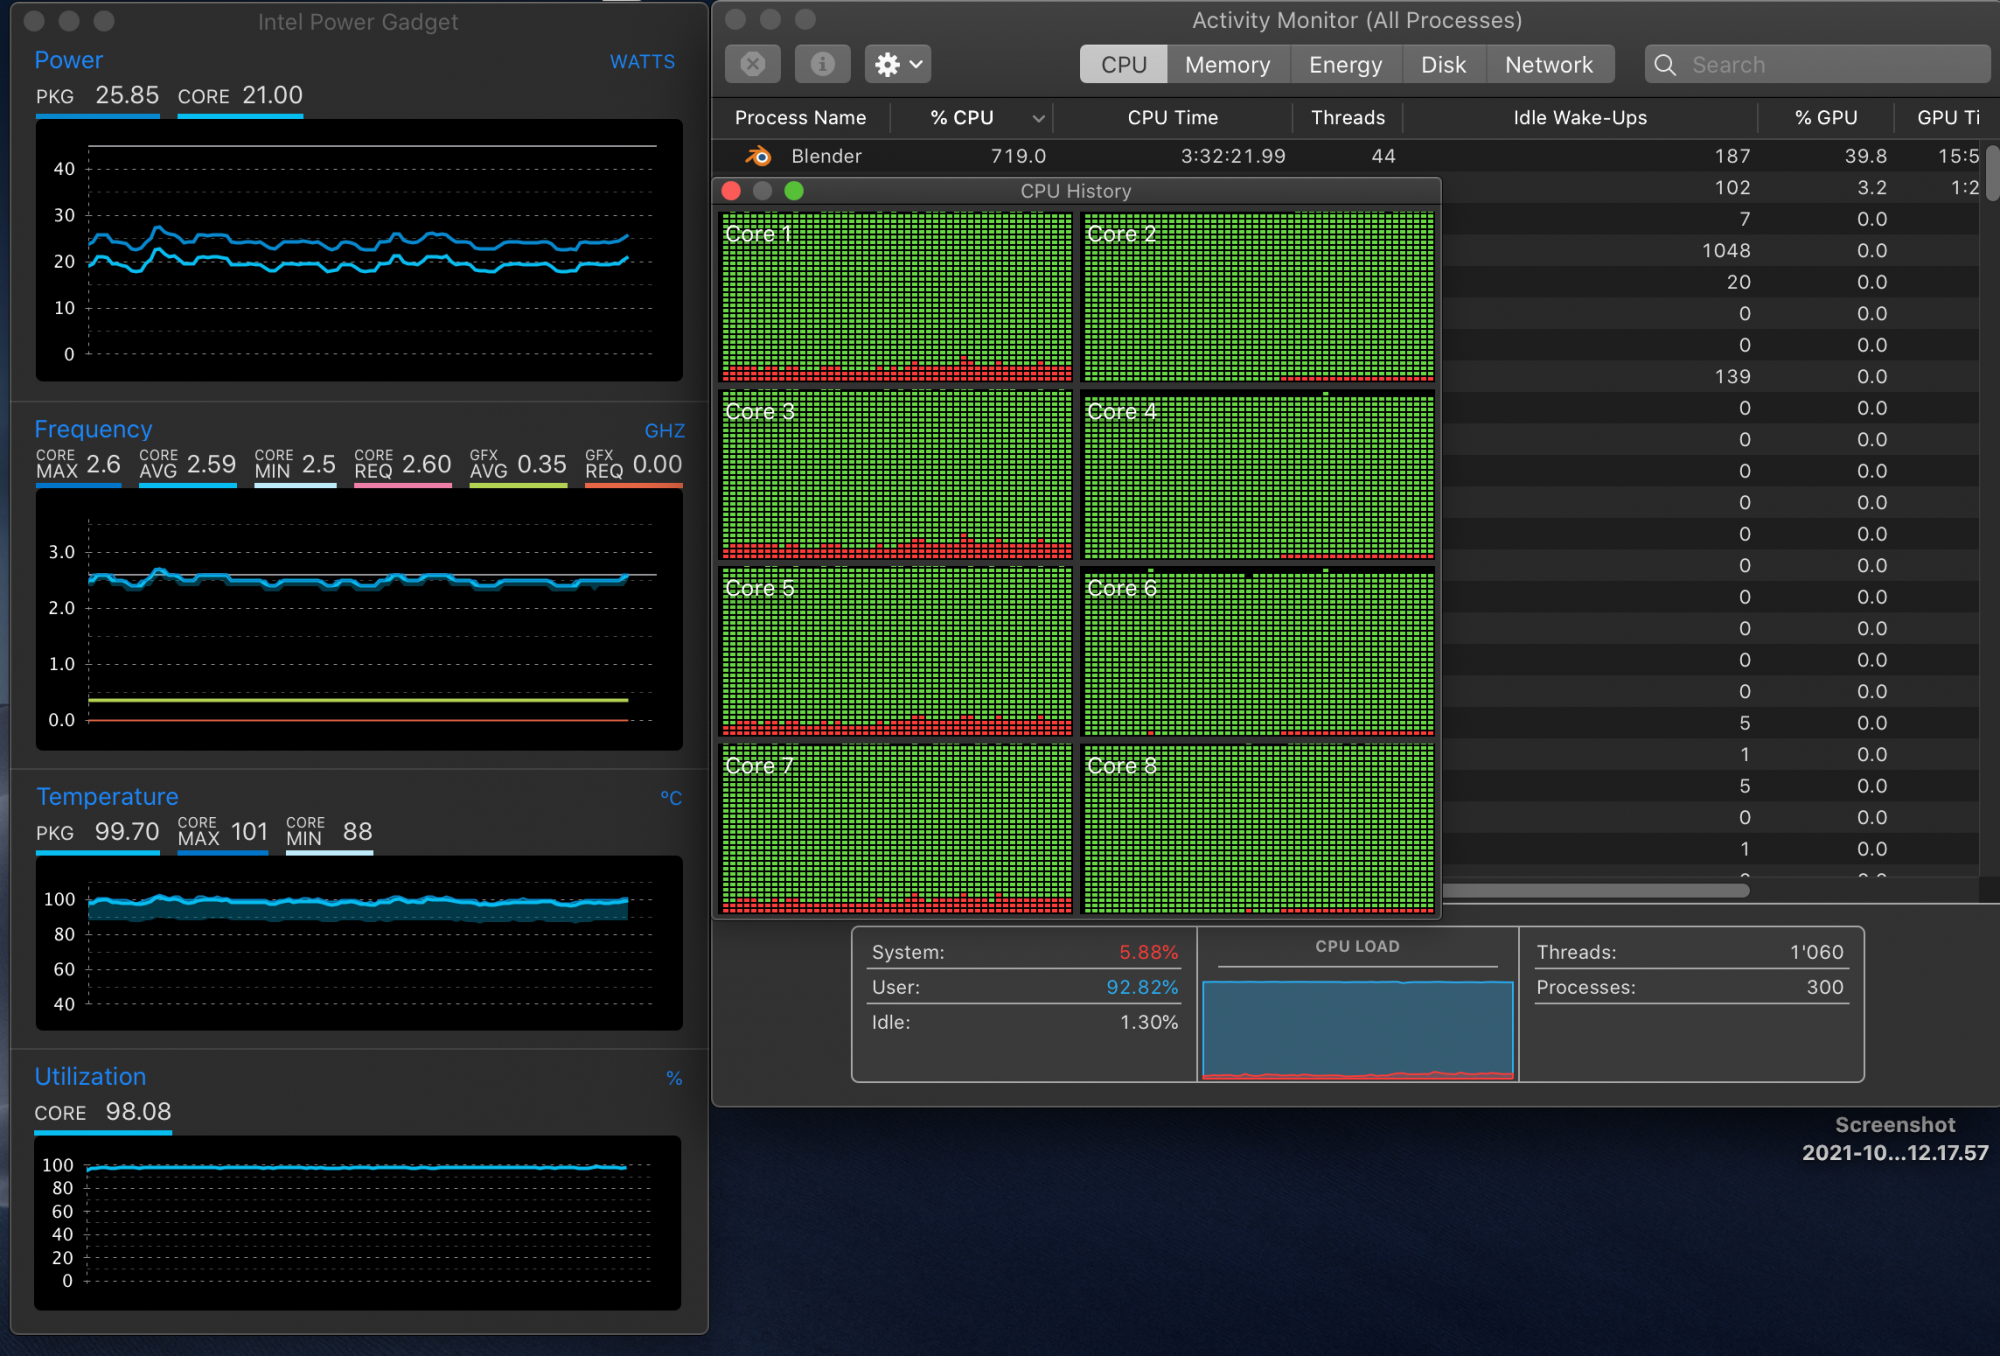Click the Processes 300 count
Image resolution: width=2000 pixels, height=1356 pixels.
click(x=1825, y=988)
